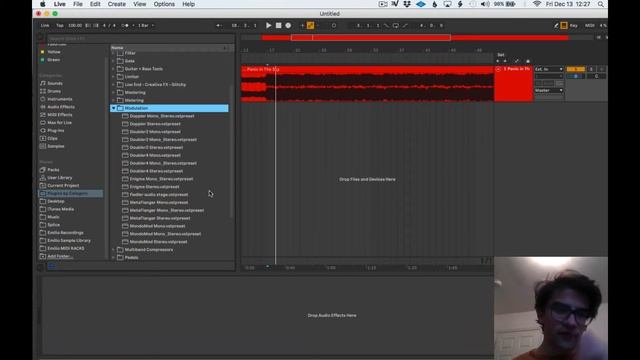Image resolution: width=640 pixels, height=360 pixels.
Task: Click the punch-out switch icon
Action: pos(405,25)
